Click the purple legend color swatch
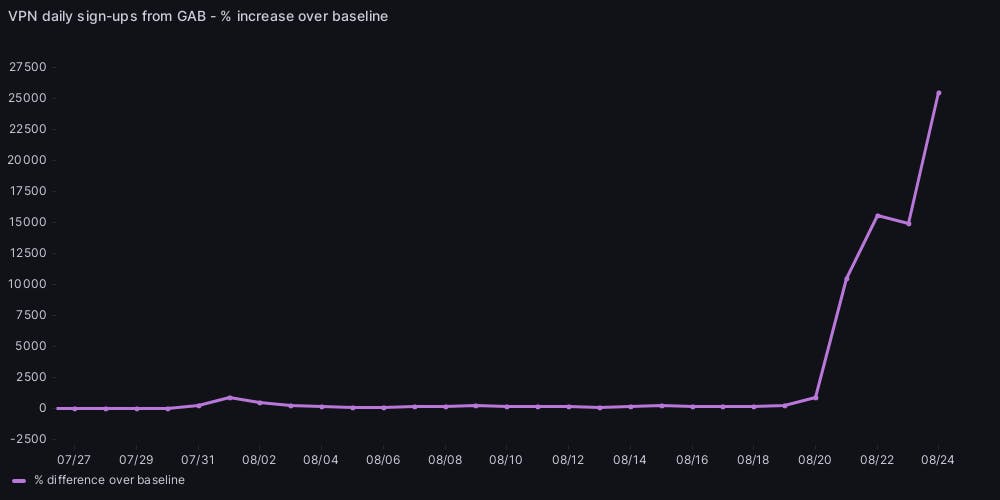The height and width of the screenshot is (500, 1000). coord(19,481)
